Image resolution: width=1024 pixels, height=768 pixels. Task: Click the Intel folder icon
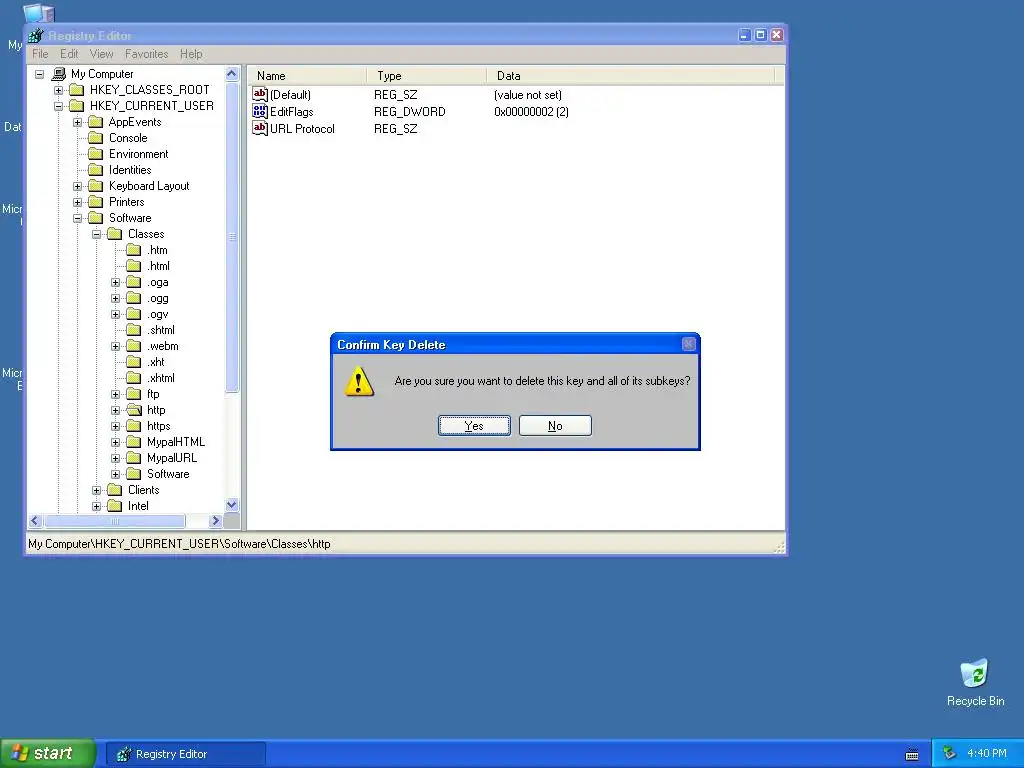coord(114,506)
